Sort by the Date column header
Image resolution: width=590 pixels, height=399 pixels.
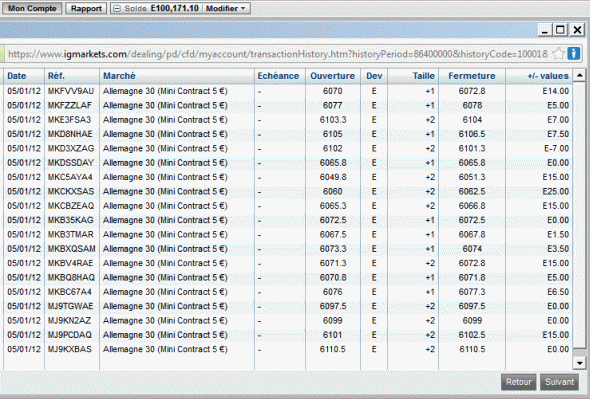tap(17, 76)
